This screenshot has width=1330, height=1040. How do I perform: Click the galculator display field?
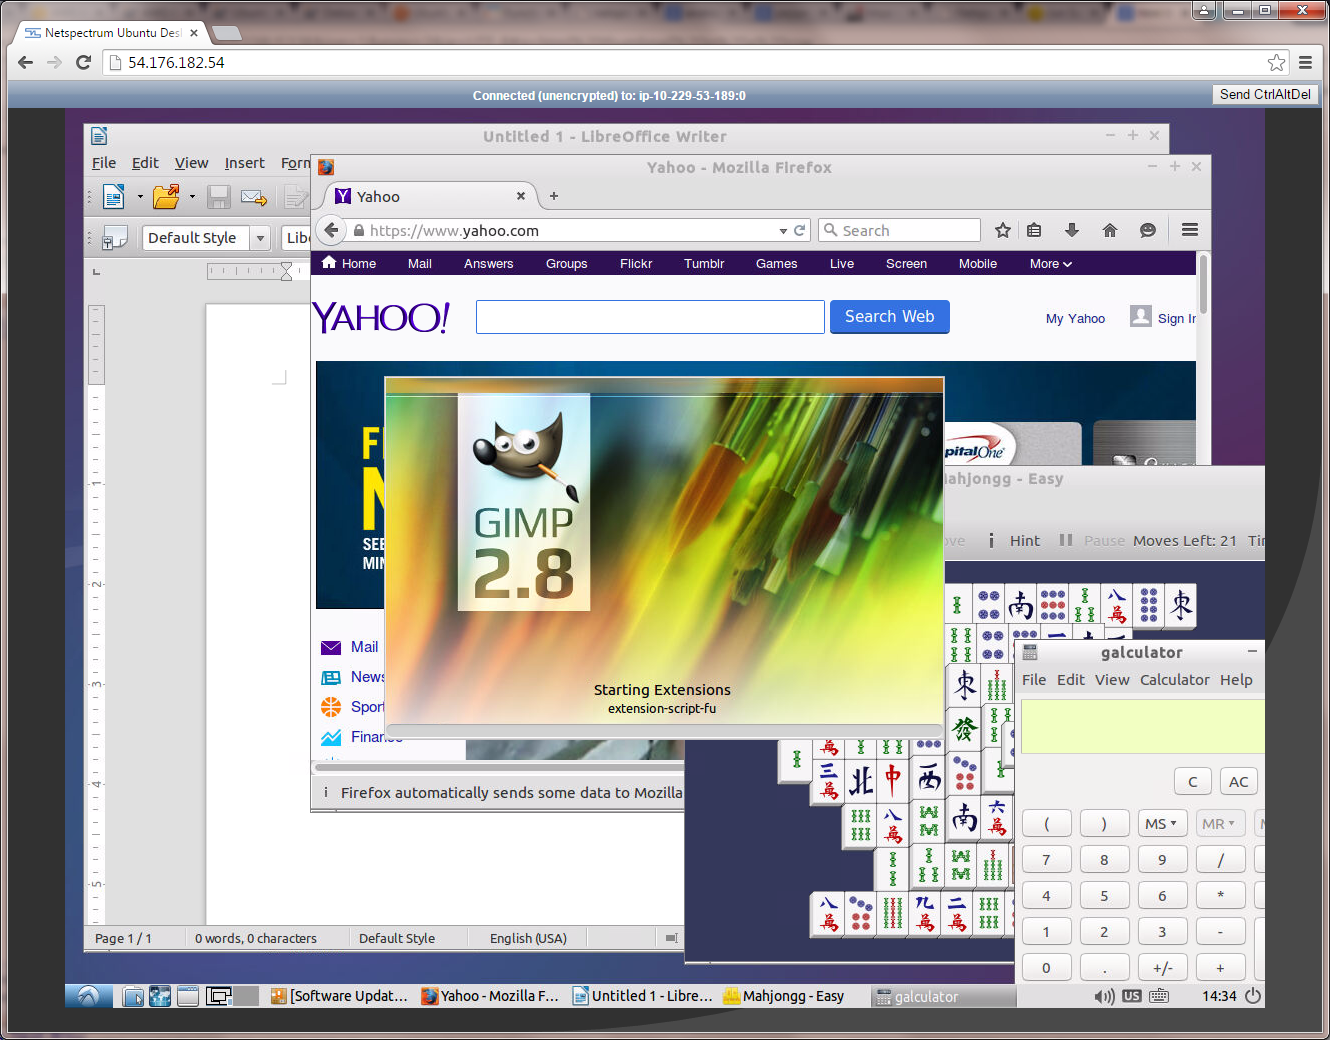pyautogui.click(x=1143, y=727)
